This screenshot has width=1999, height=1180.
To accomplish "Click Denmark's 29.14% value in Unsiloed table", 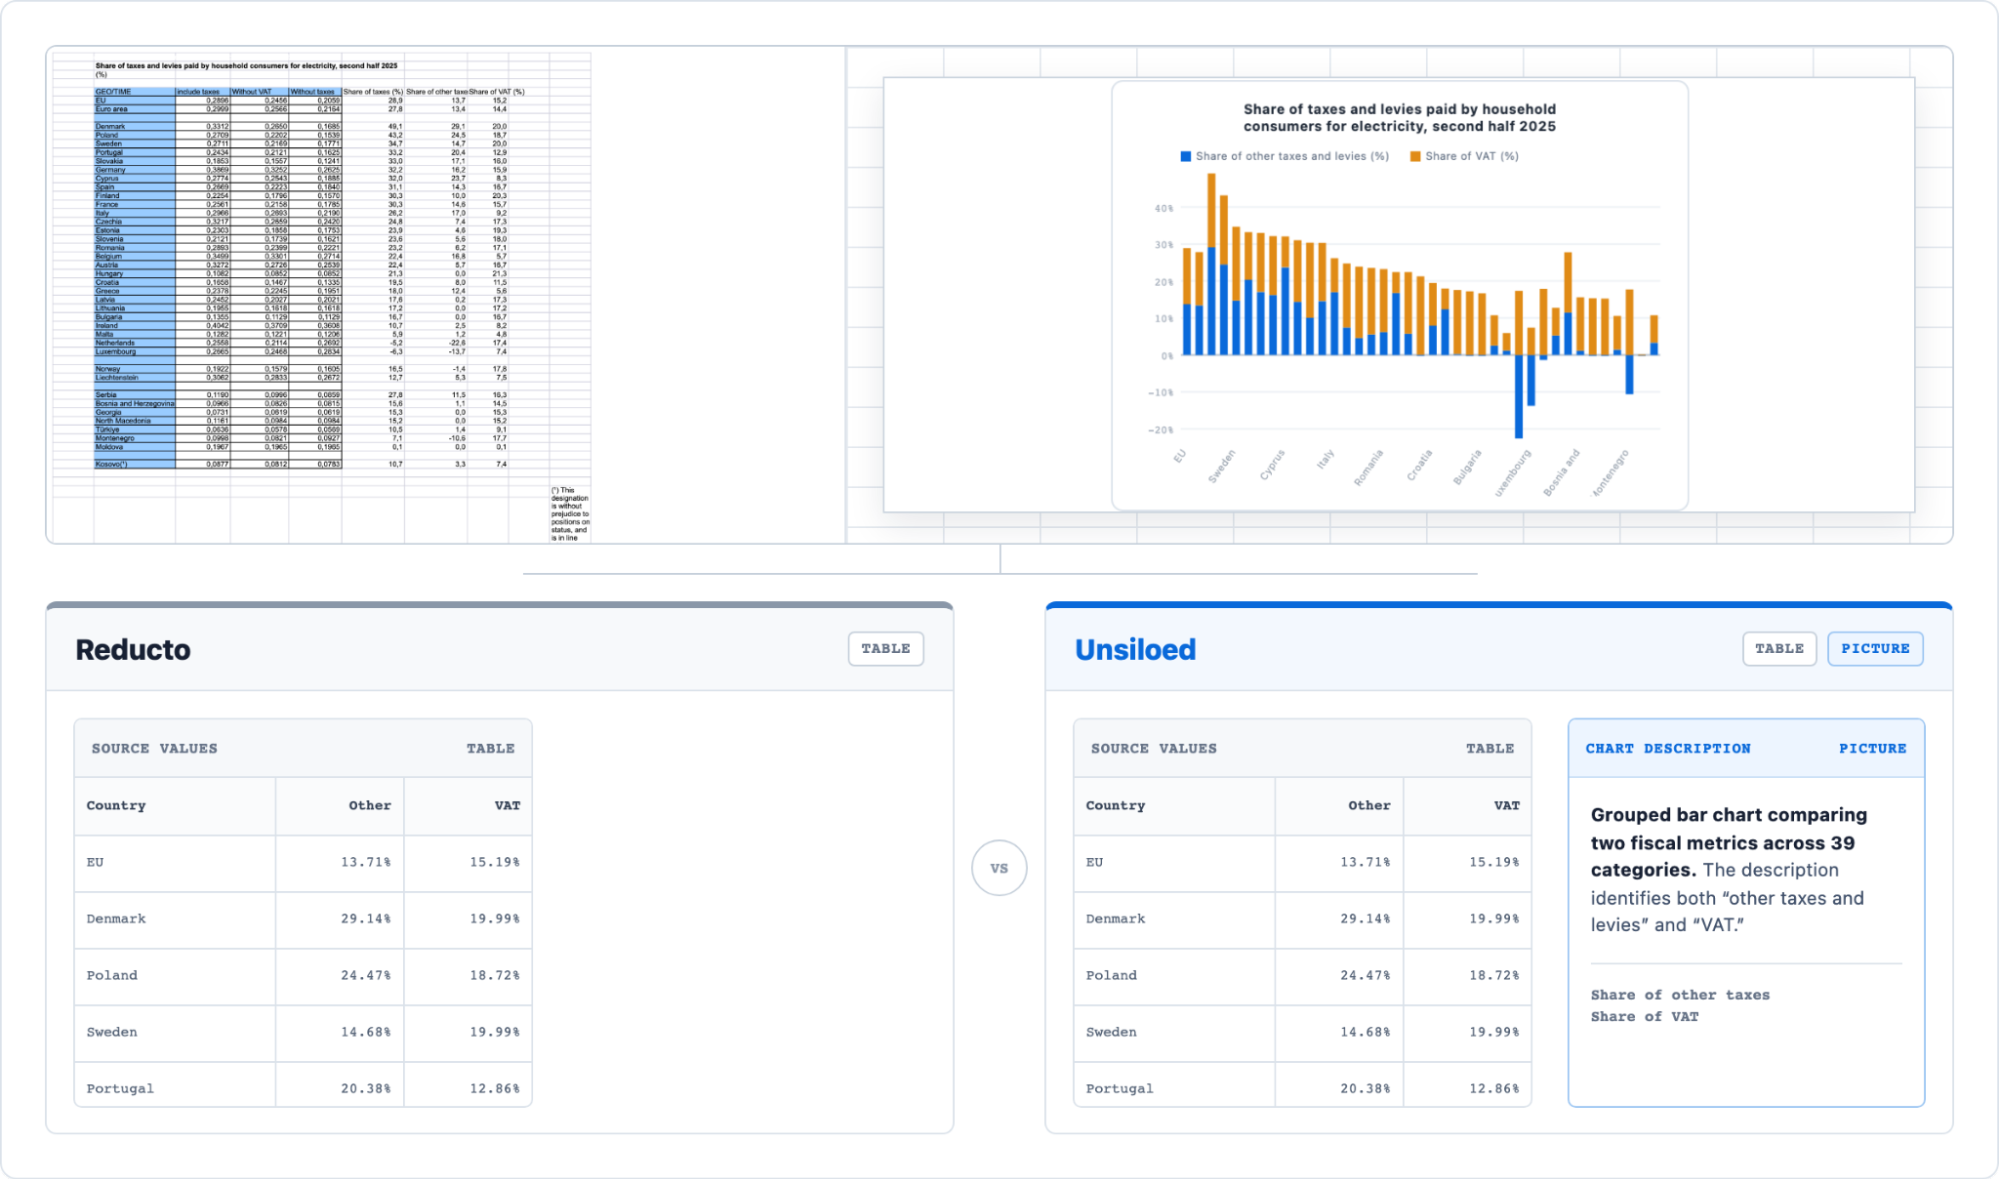I will click(1365, 919).
